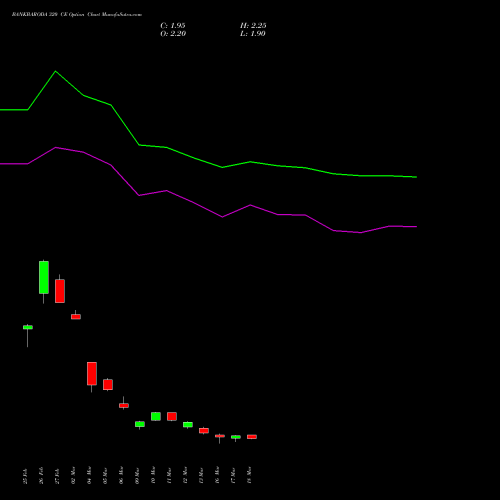Image resolution: width=500 pixels, height=500 pixels.
Task: Click the '12 Mar' date label
Action: (186, 475)
